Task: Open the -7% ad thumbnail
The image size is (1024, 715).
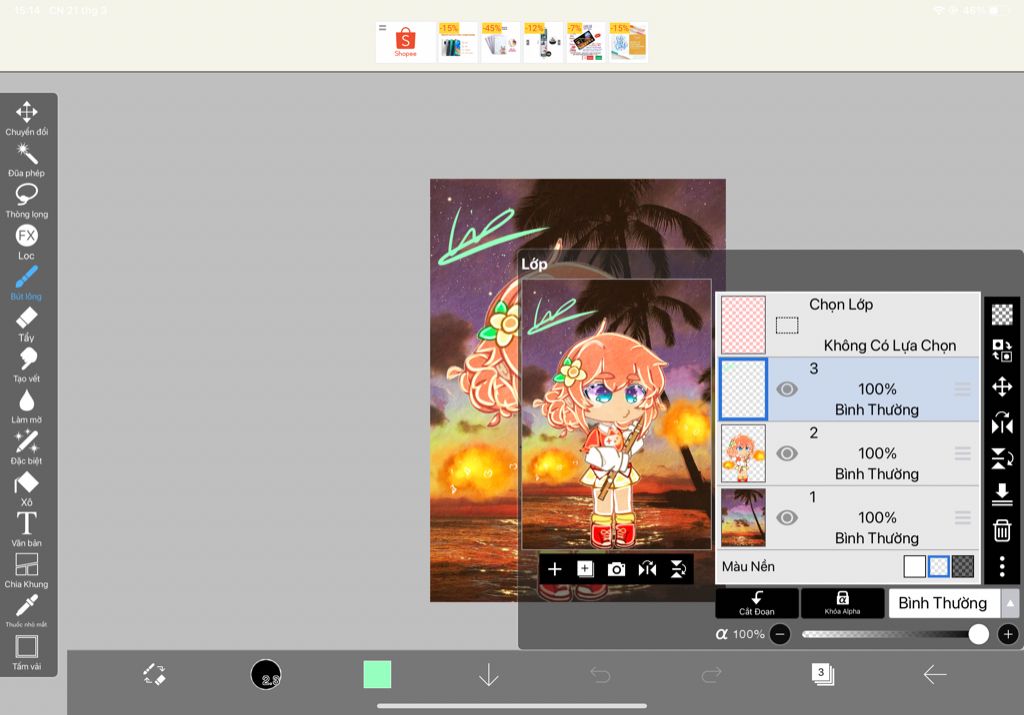Action: (x=586, y=42)
